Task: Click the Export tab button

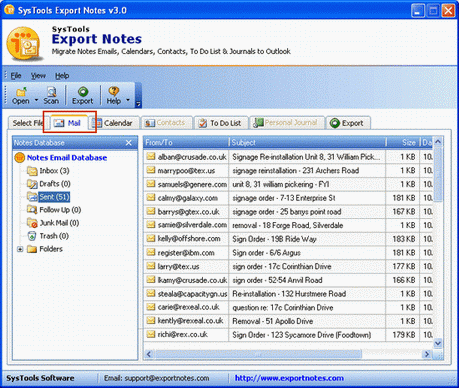Action: click(347, 123)
